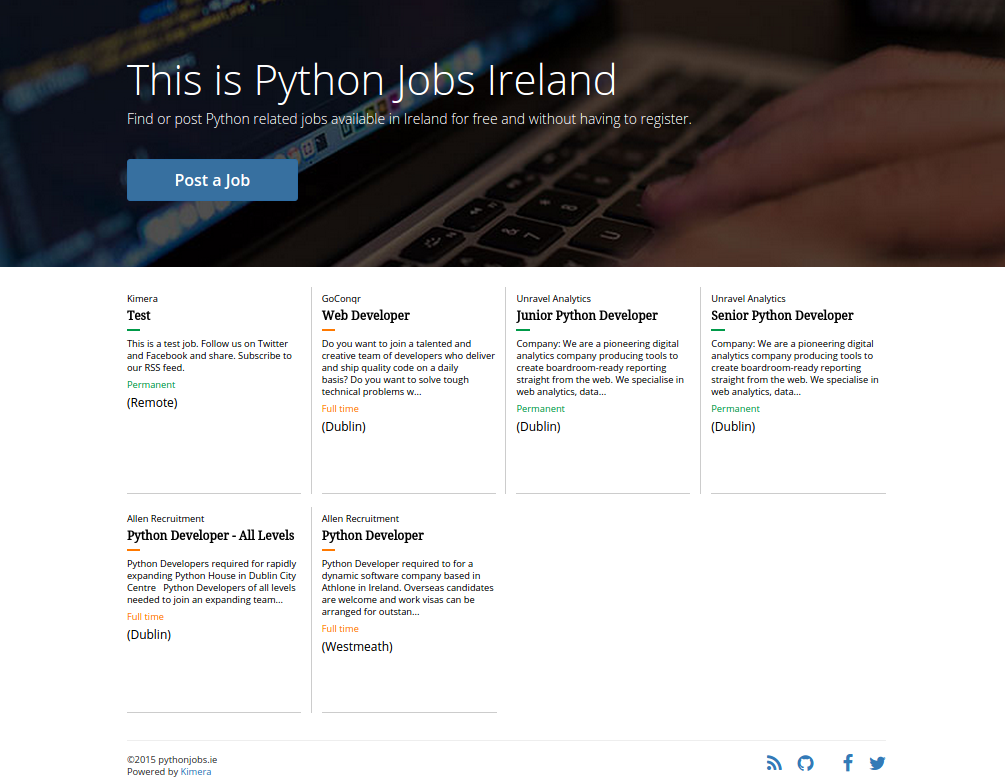1005x782 pixels.
Task: Click the (Westmeath) location text
Action: pyautogui.click(x=357, y=647)
